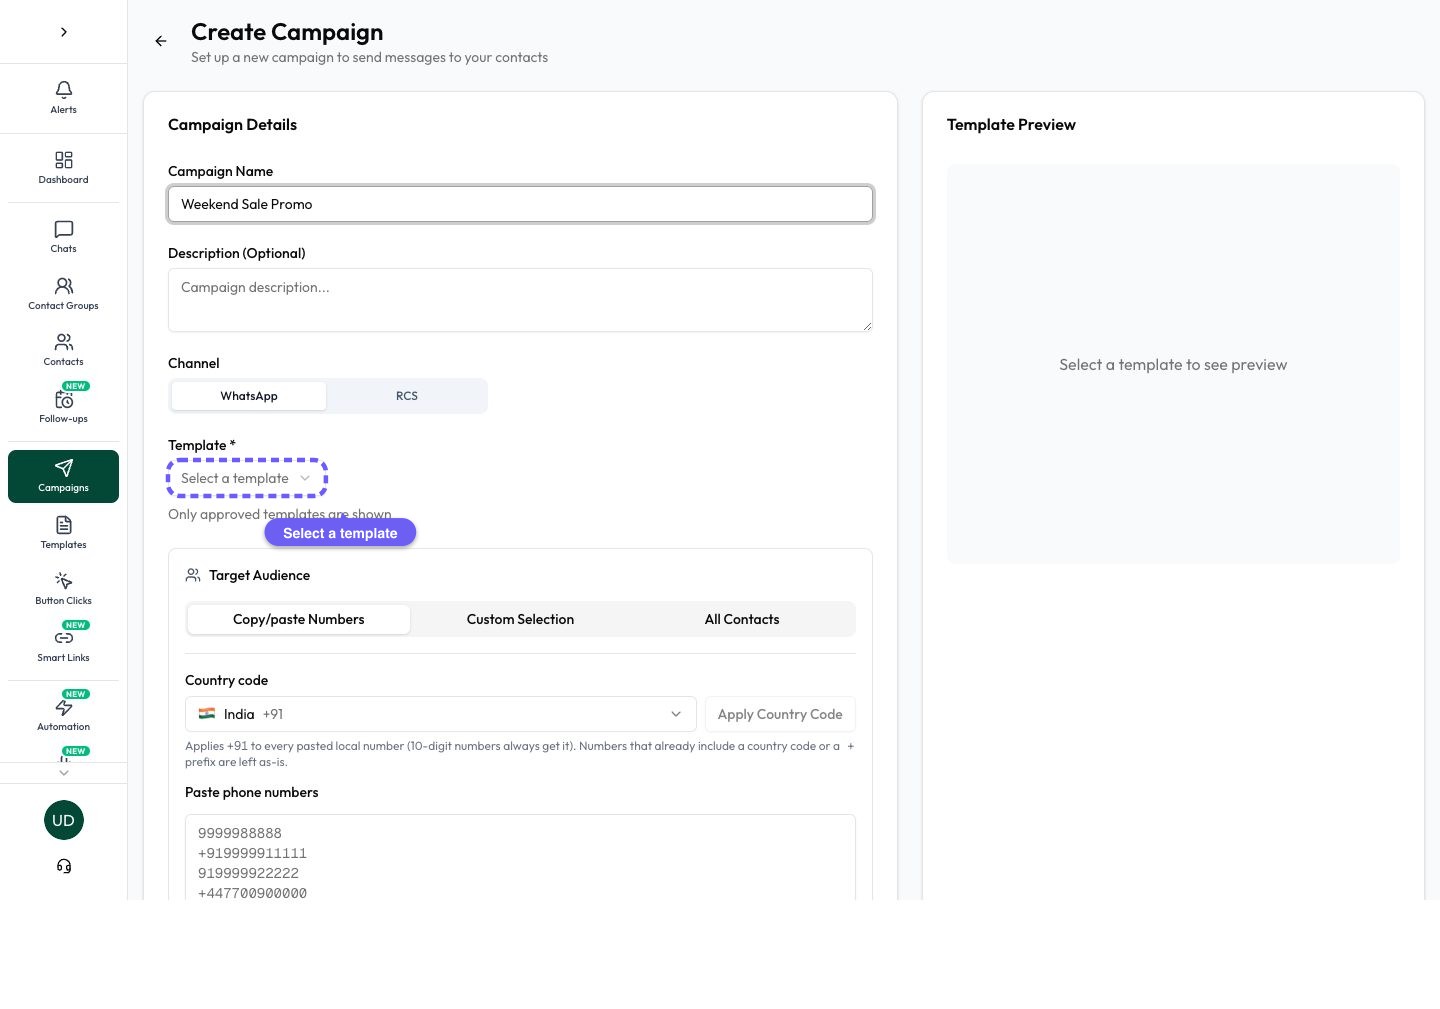Switch channel to WhatsApp
Screen dimensions: 1440x1009
coord(249,396)
